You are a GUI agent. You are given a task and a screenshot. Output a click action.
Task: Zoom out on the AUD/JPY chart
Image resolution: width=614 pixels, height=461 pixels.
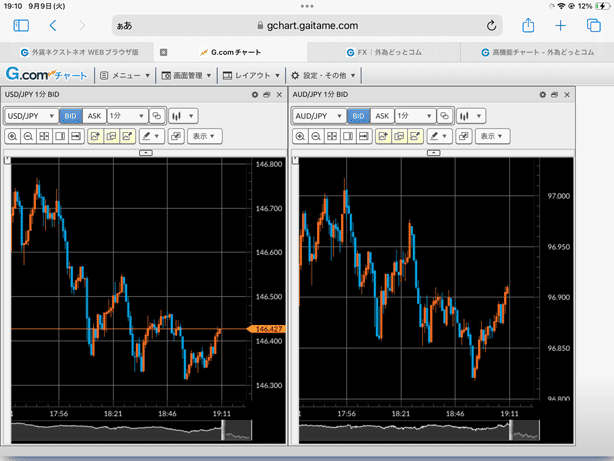(316, 136)
